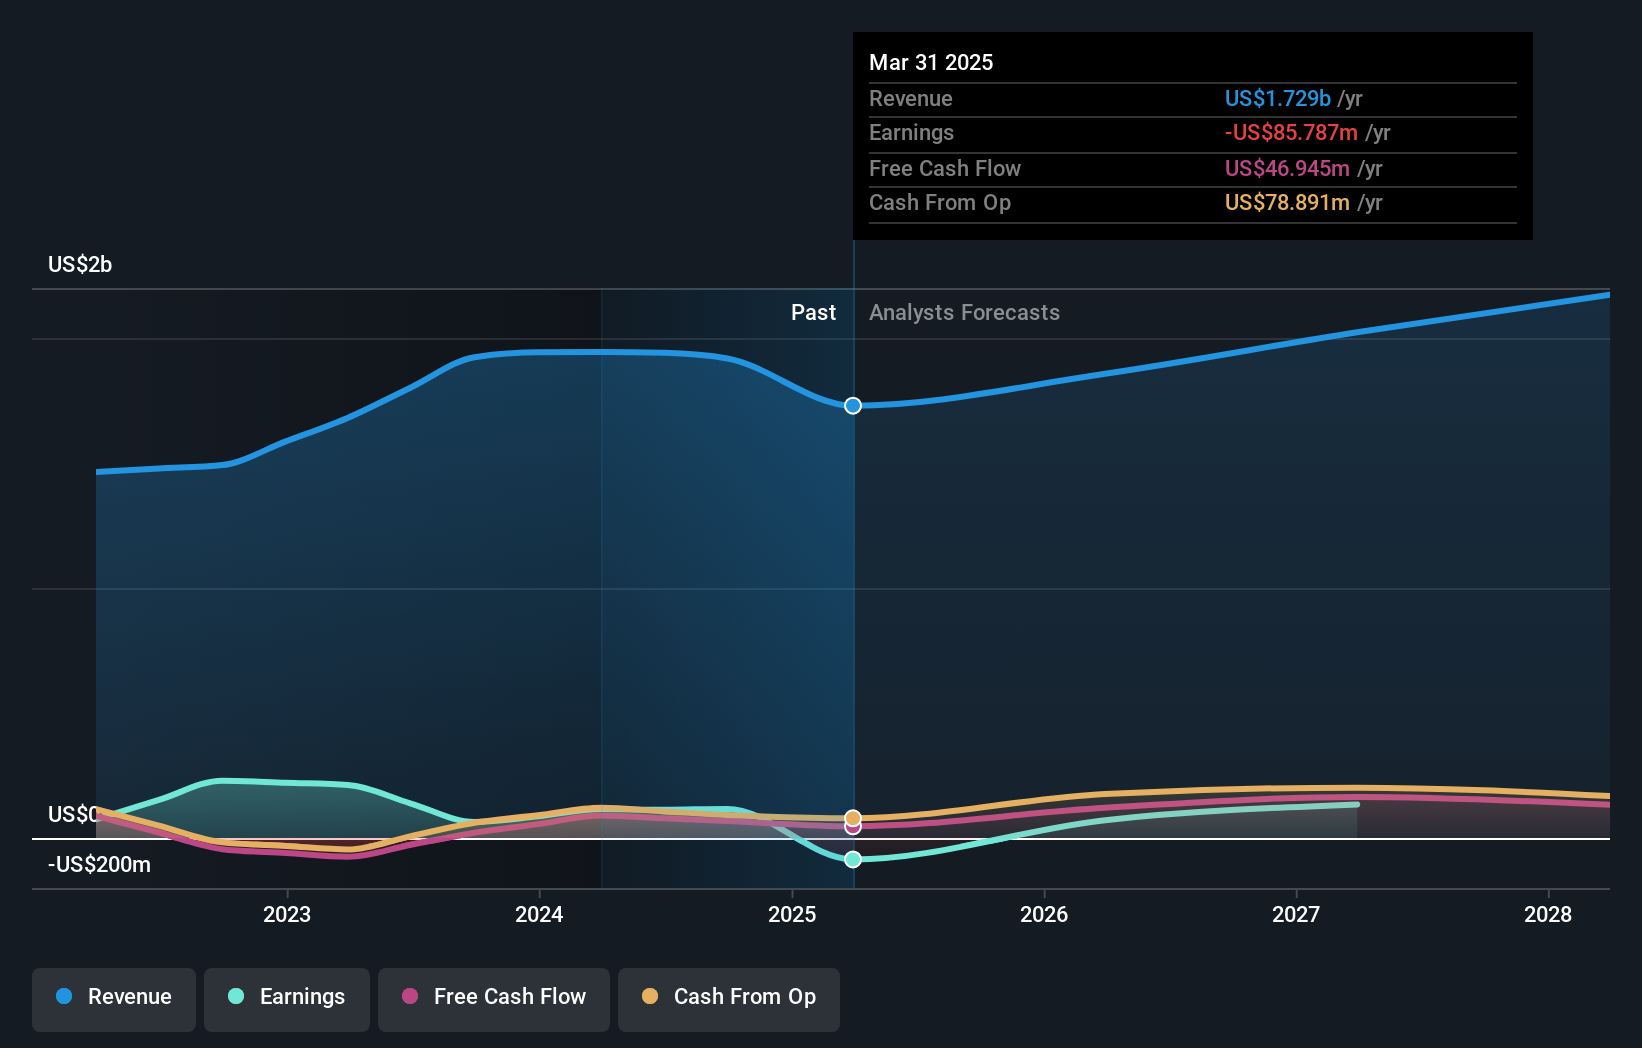
Task: Click the 2025 x-axis label
Action: (x=792, y=914)
